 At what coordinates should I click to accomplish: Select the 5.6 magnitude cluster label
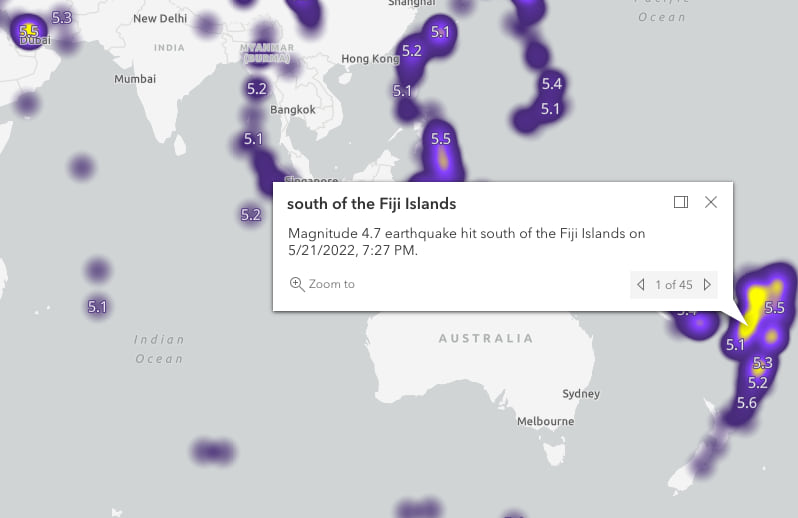click(746, 403)
